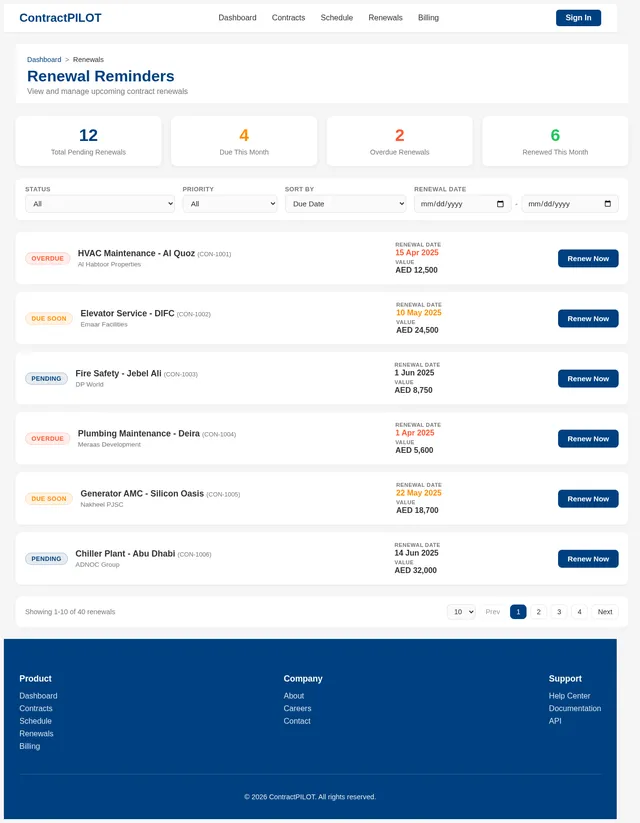Open the Contact link in footer
640x823 pixels.
click(x=297, y=721)
